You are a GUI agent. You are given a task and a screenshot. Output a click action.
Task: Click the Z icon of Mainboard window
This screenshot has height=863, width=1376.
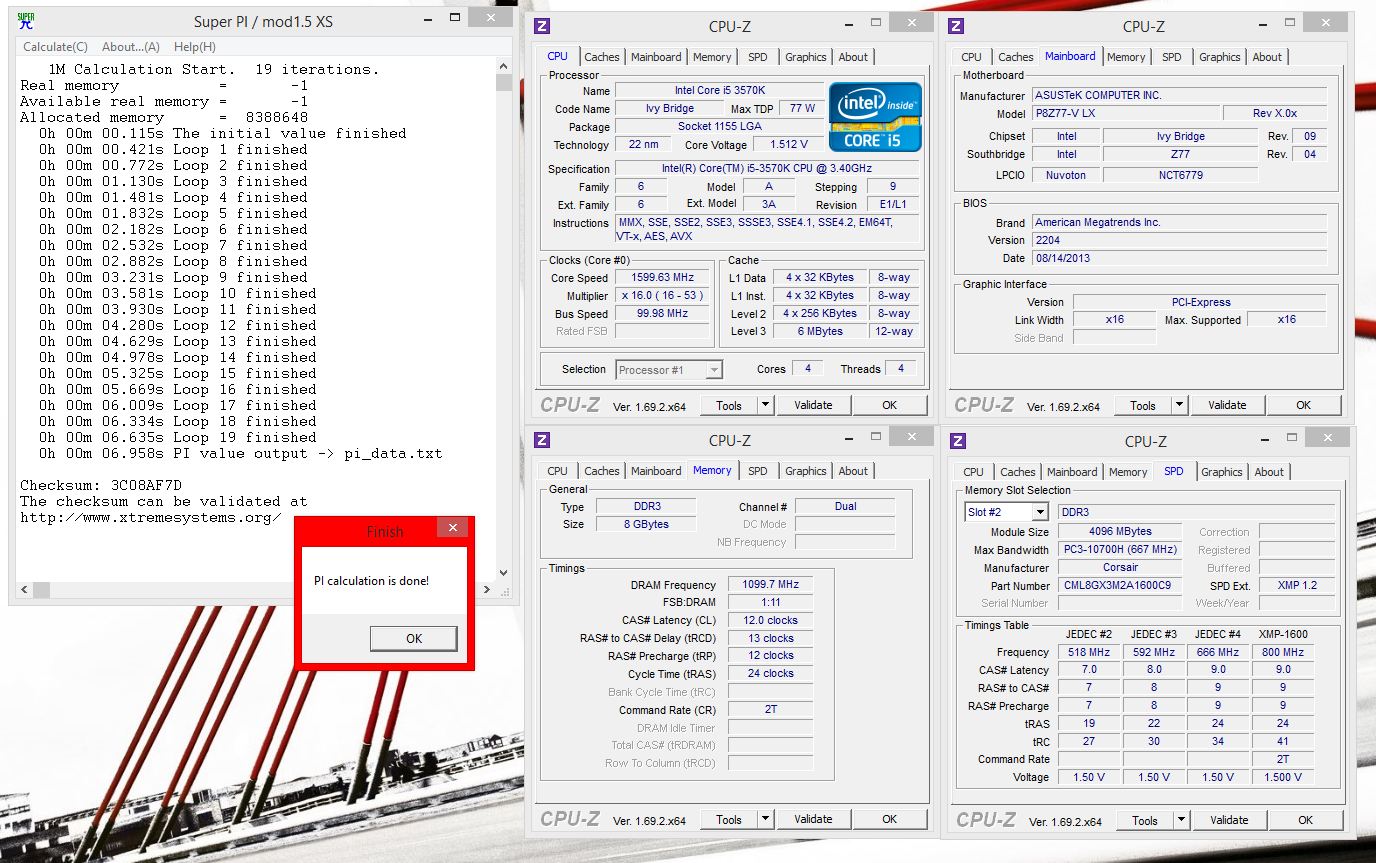click(x=956, y=27)
